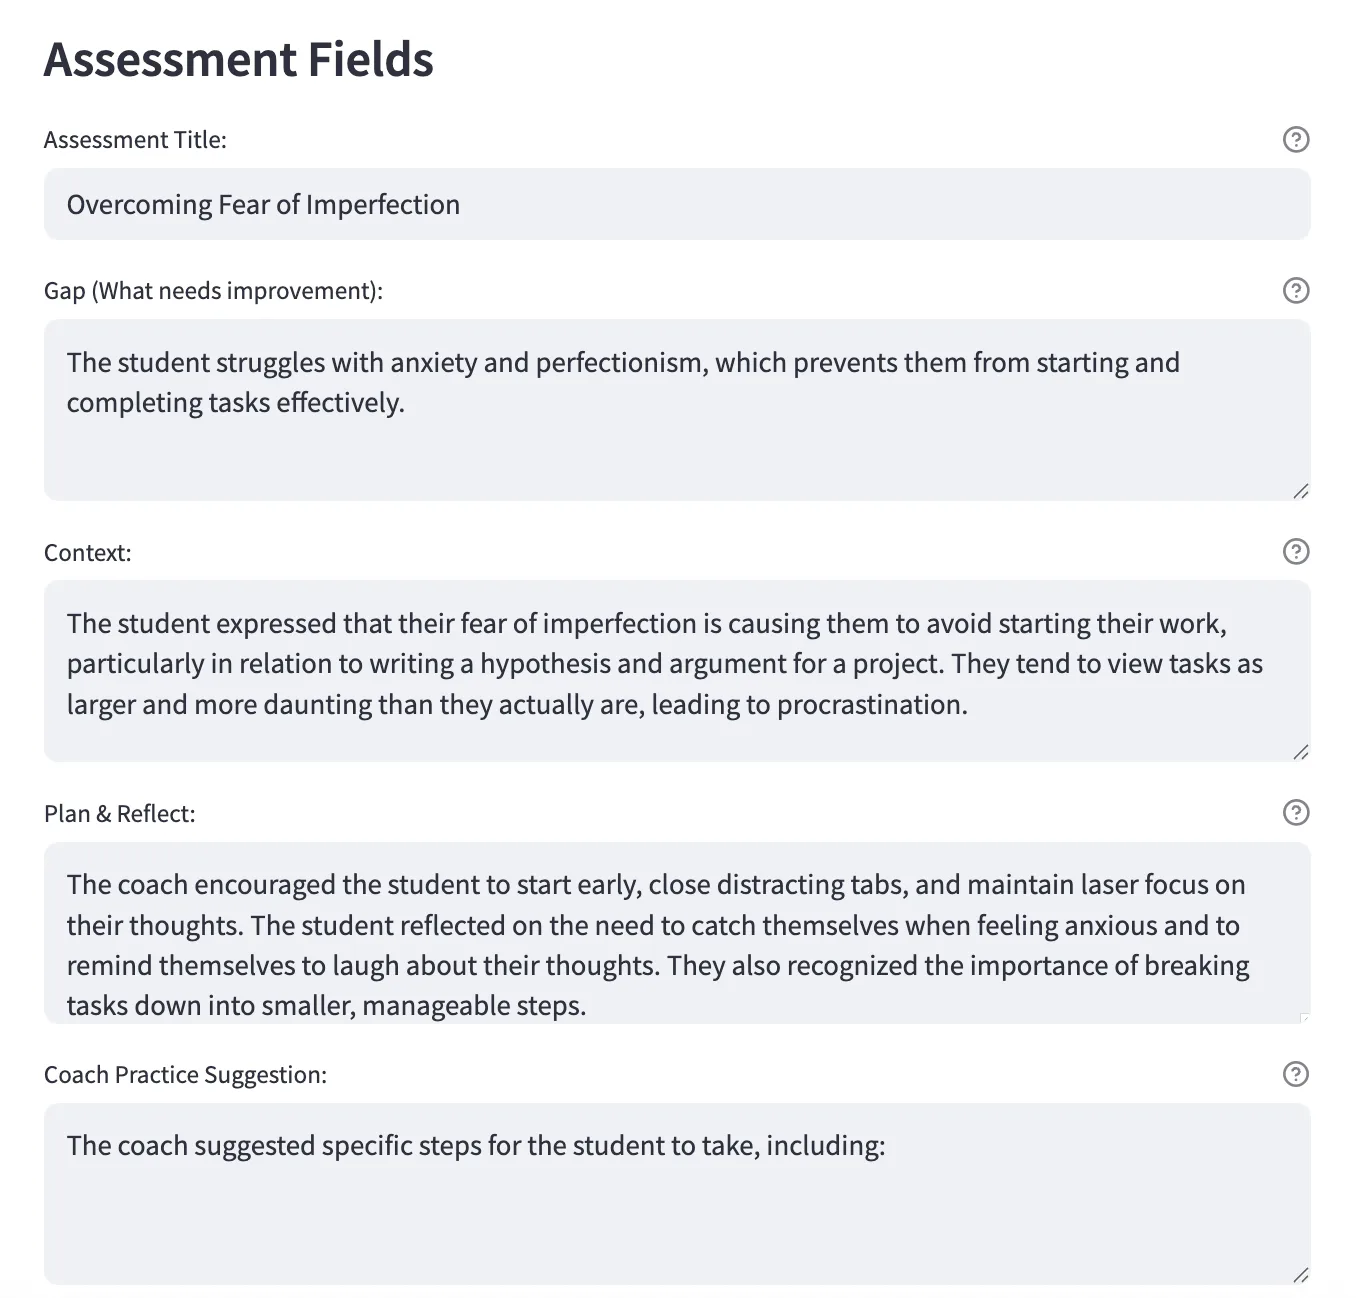
Task: Click the Coach Practice Suggestion label
Action: point(185,1074)
